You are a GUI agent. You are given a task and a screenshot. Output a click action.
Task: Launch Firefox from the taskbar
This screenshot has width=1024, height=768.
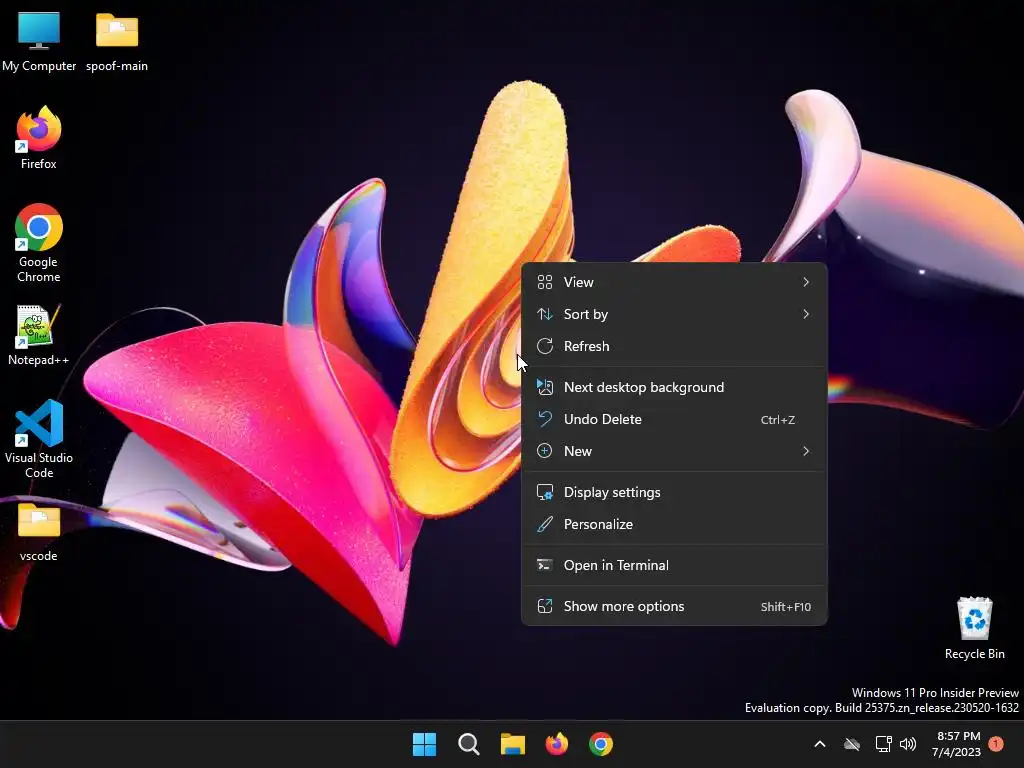pyautogui.click(x=556, y=744)
